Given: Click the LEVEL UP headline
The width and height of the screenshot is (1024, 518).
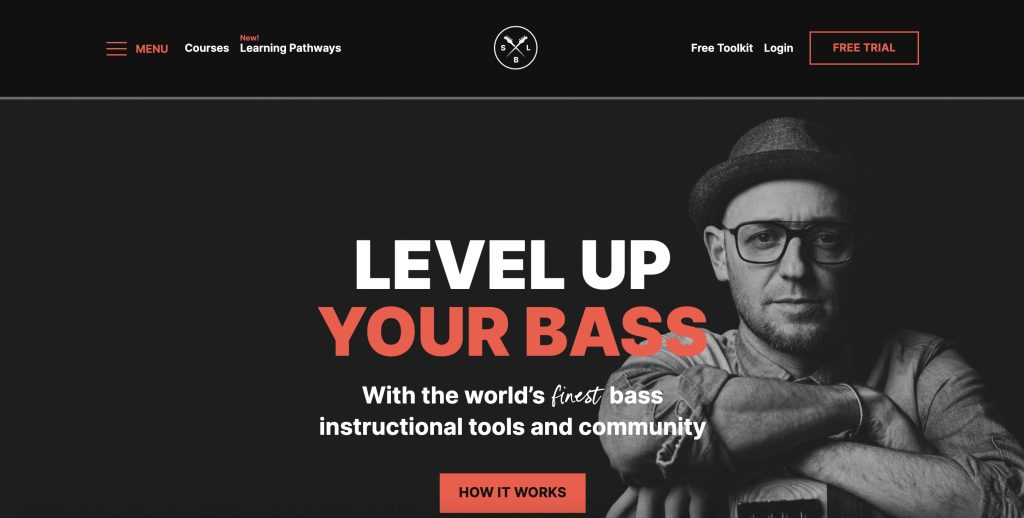Looking at the screenshot, I should click(x=513, y=265).
